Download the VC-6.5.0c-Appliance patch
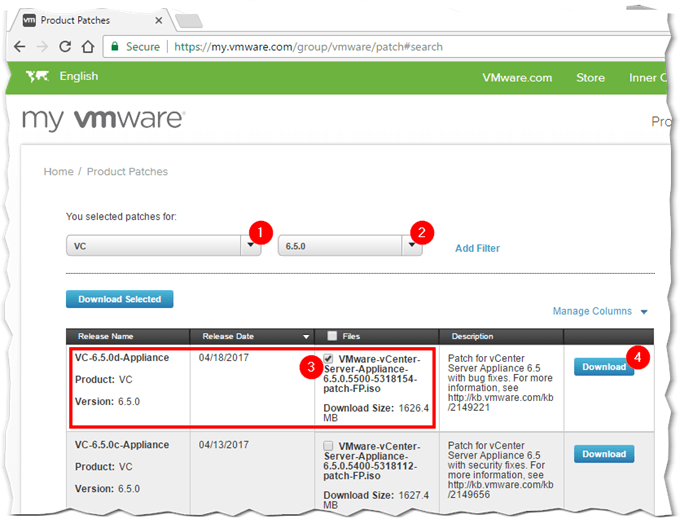Screen dimensions: 680x524 (604, 454)
